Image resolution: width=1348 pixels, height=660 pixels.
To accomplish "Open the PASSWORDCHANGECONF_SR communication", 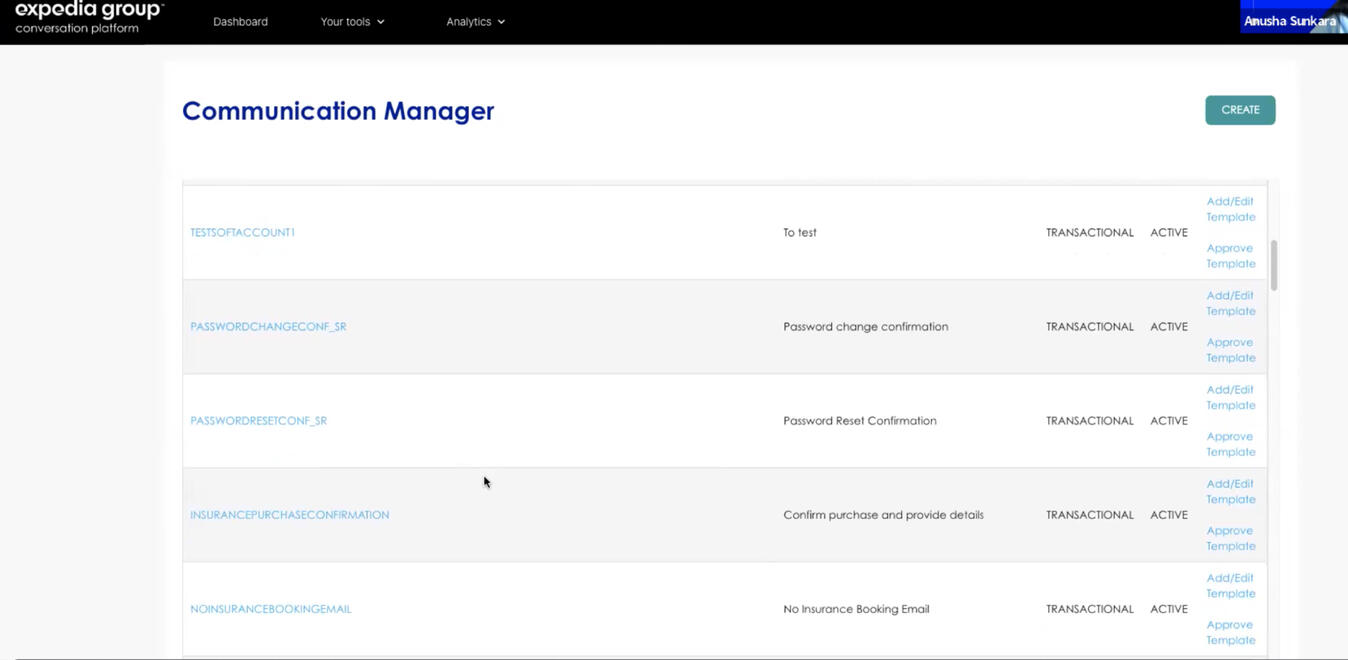I will point(268,327).
